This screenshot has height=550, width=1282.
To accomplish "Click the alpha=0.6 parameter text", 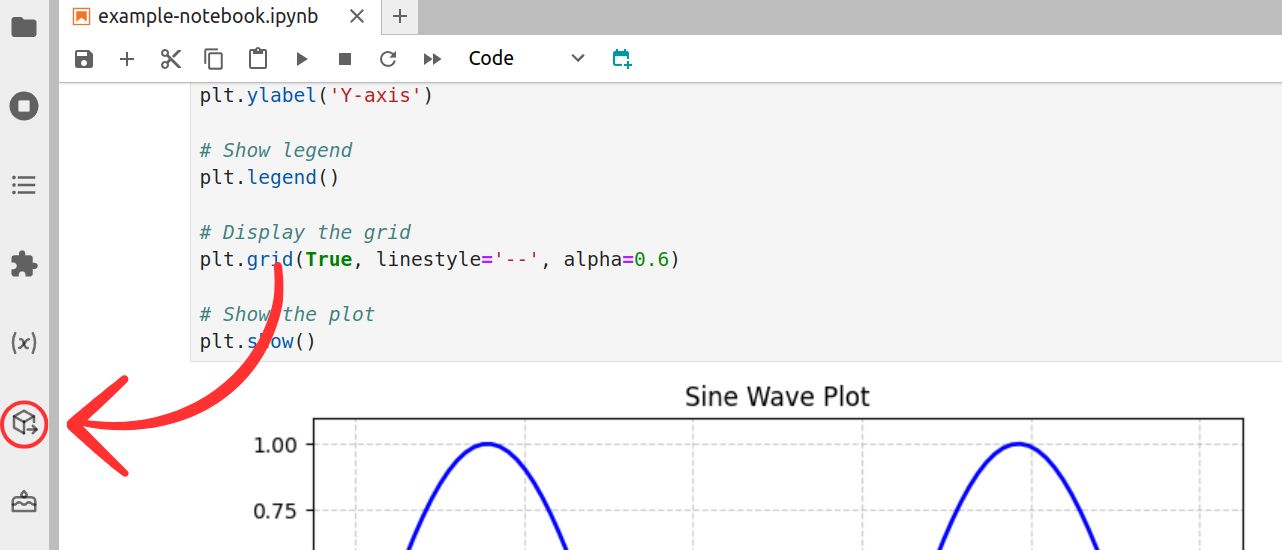I will pyautogui.click(x=616, y=260).
